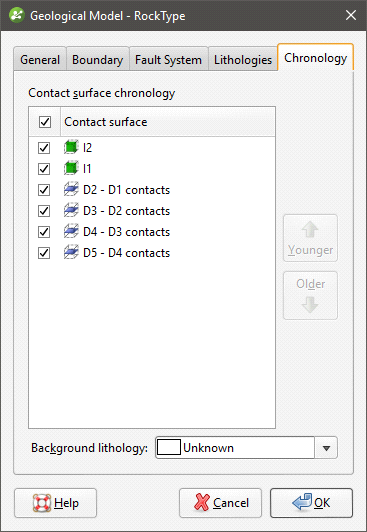This screenshot has height=532, width=367.
Task: Click the D4 - D3 contacts surface icon
Action: pos(71,232)
